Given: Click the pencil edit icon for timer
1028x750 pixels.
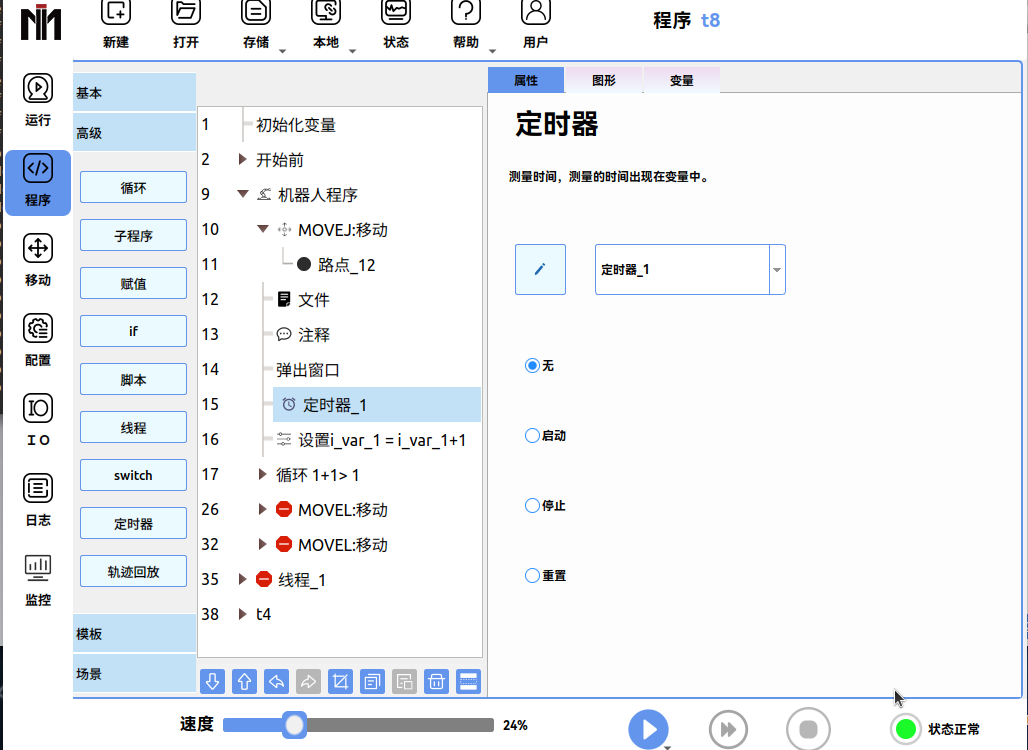Looking at the screenshot, I should click(540, 269).
